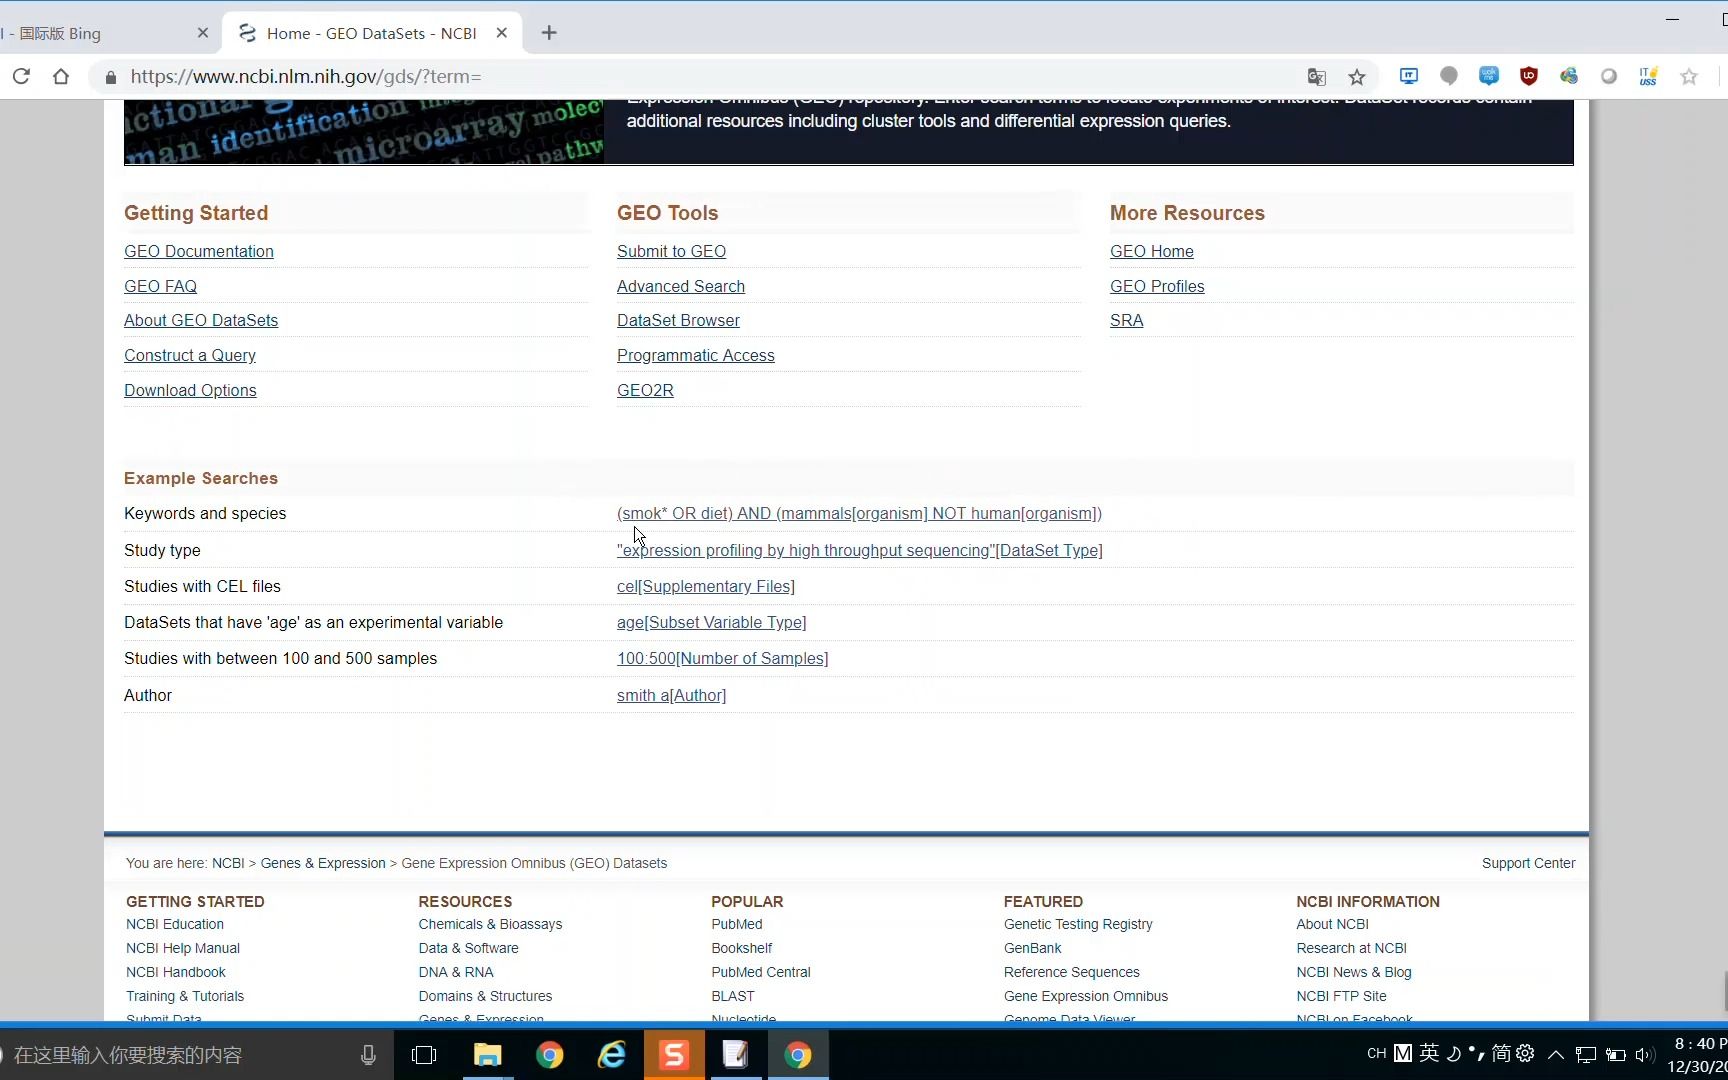The width and height of the screenshot is (1728, 1080).
Task: Open NCBI Education footer link
Action: click(175, 924)
